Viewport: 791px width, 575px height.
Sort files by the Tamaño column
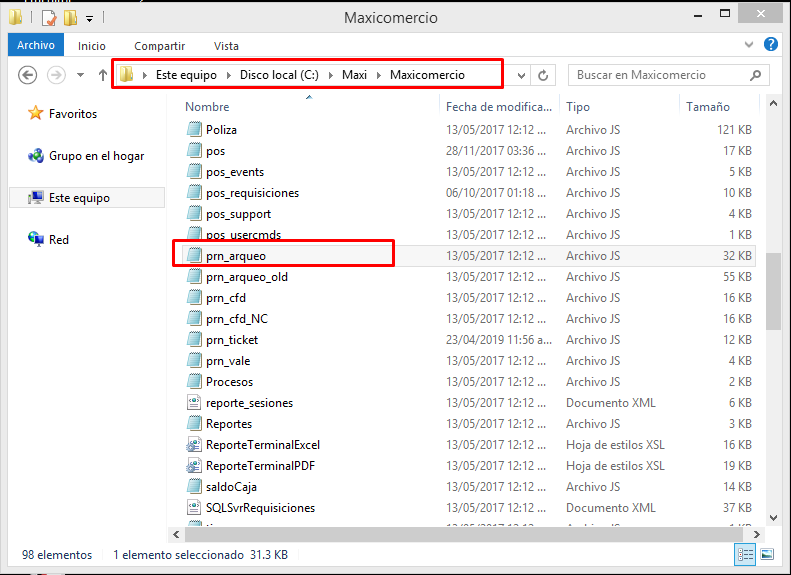[x=707, y=106]
